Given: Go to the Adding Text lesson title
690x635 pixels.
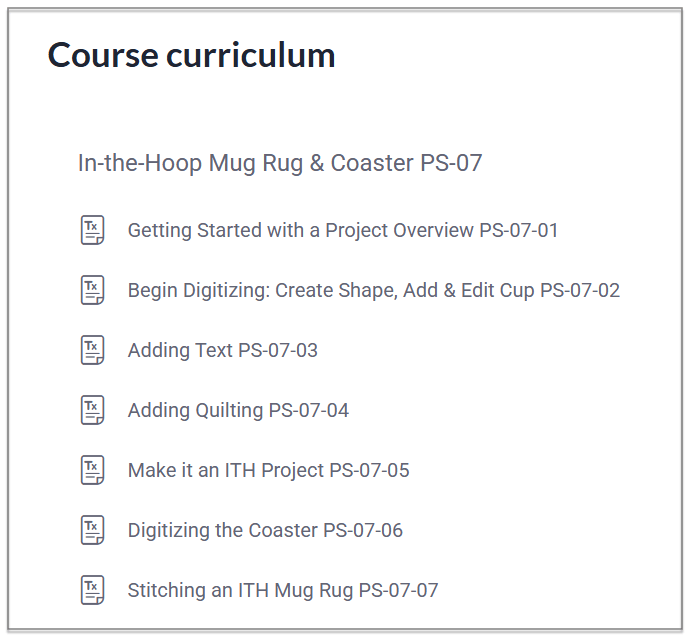Looking at the screenshot, I should 180,351.
